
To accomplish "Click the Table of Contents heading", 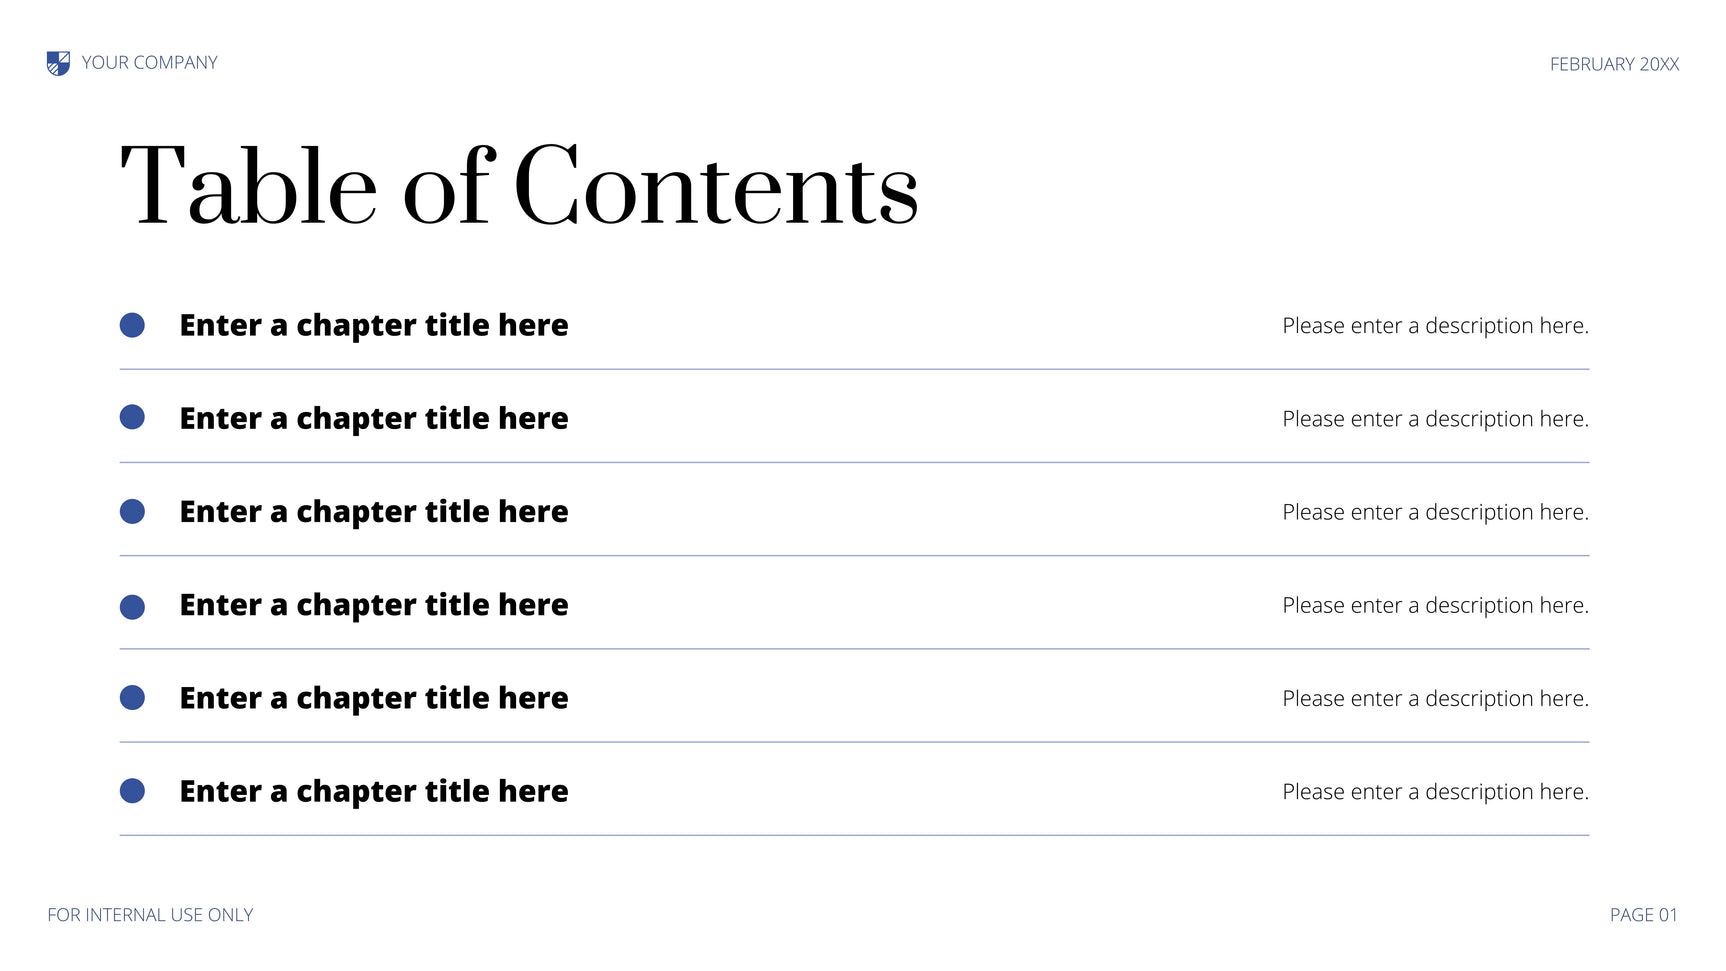I will [518, 187].
